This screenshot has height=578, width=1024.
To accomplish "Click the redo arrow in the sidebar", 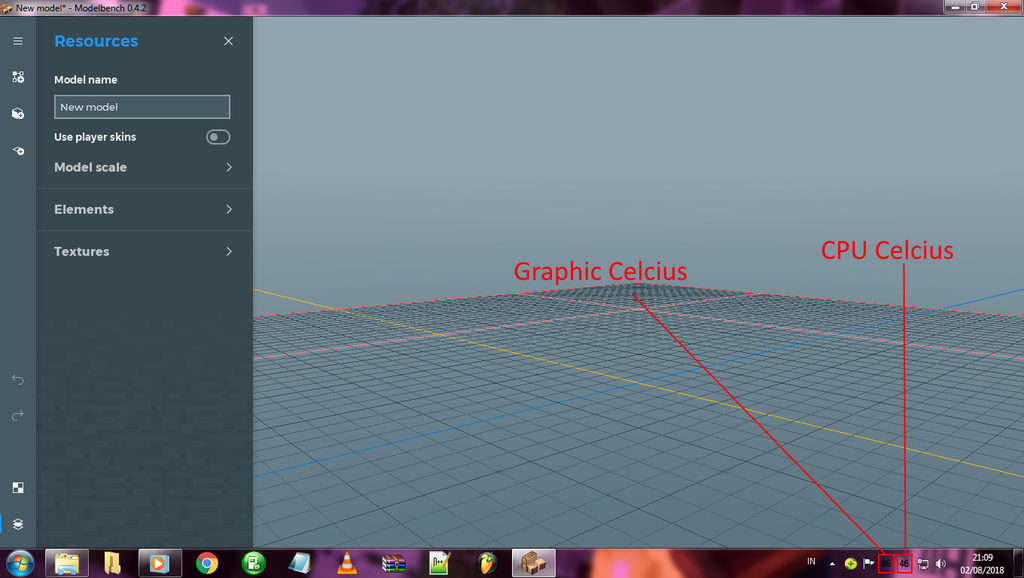I will [18, 416].
